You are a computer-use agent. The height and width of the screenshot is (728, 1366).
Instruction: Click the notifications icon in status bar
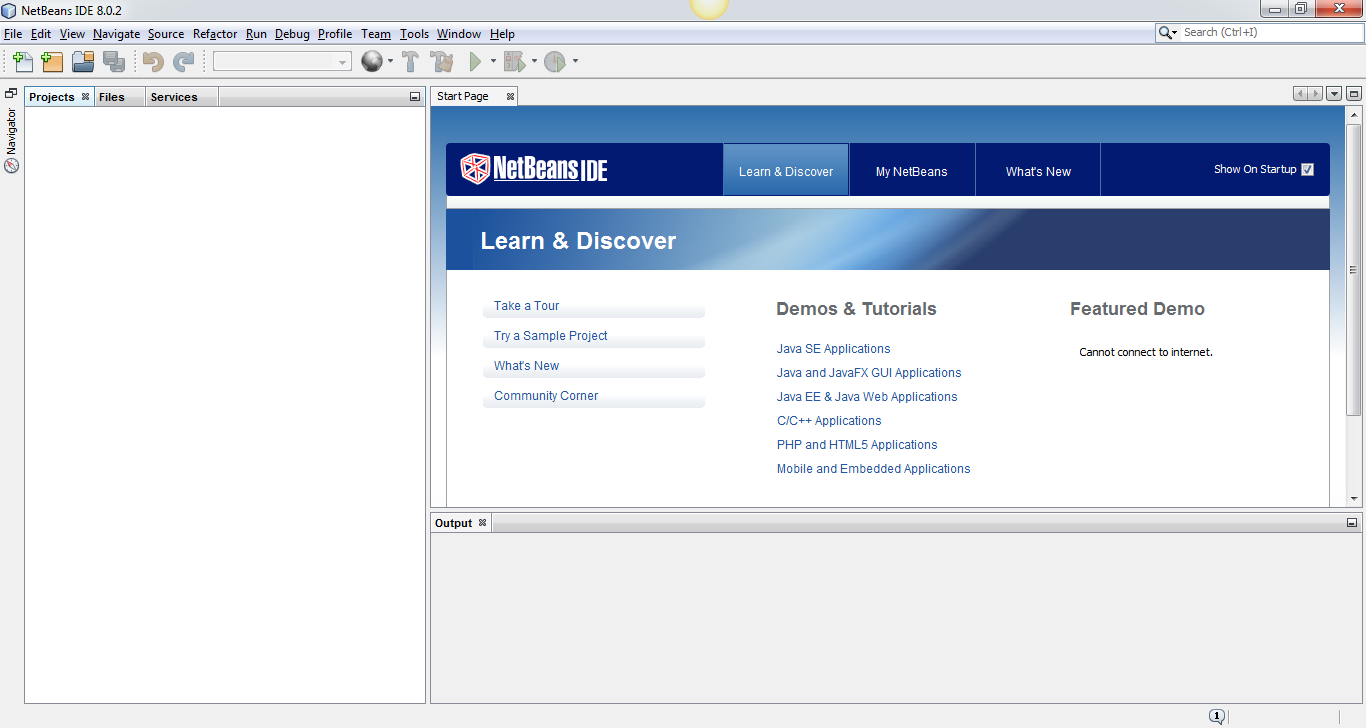1217,716
